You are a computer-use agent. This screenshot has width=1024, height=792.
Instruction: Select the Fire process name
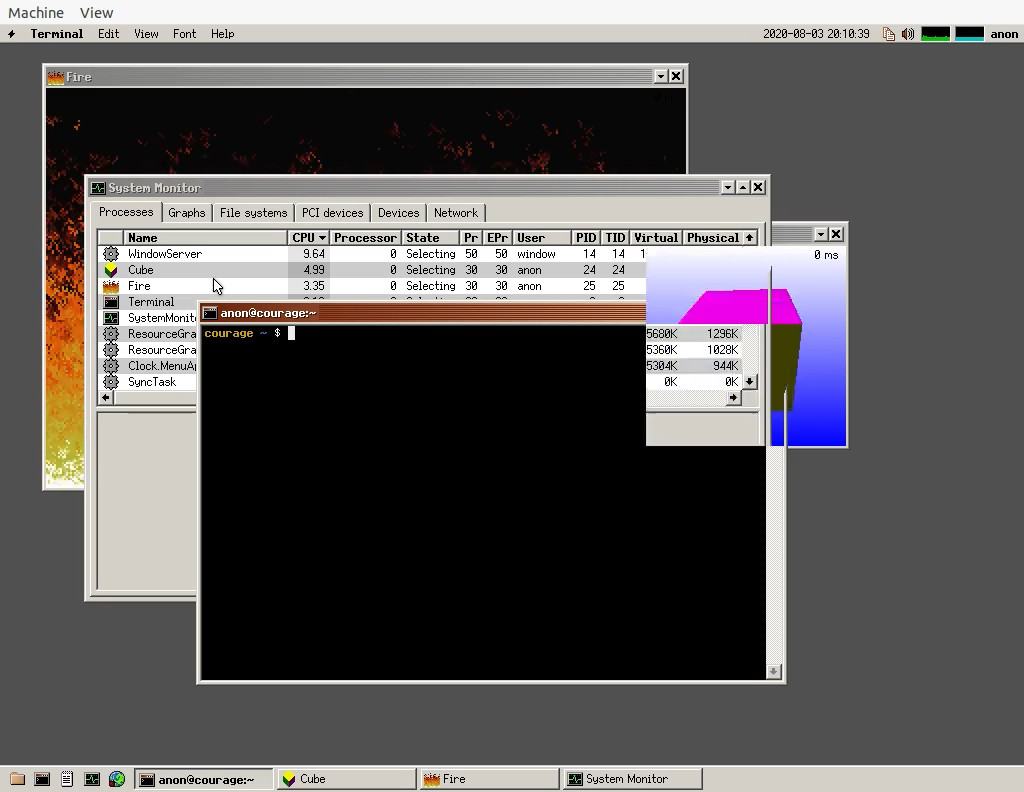tap(139, 286)
